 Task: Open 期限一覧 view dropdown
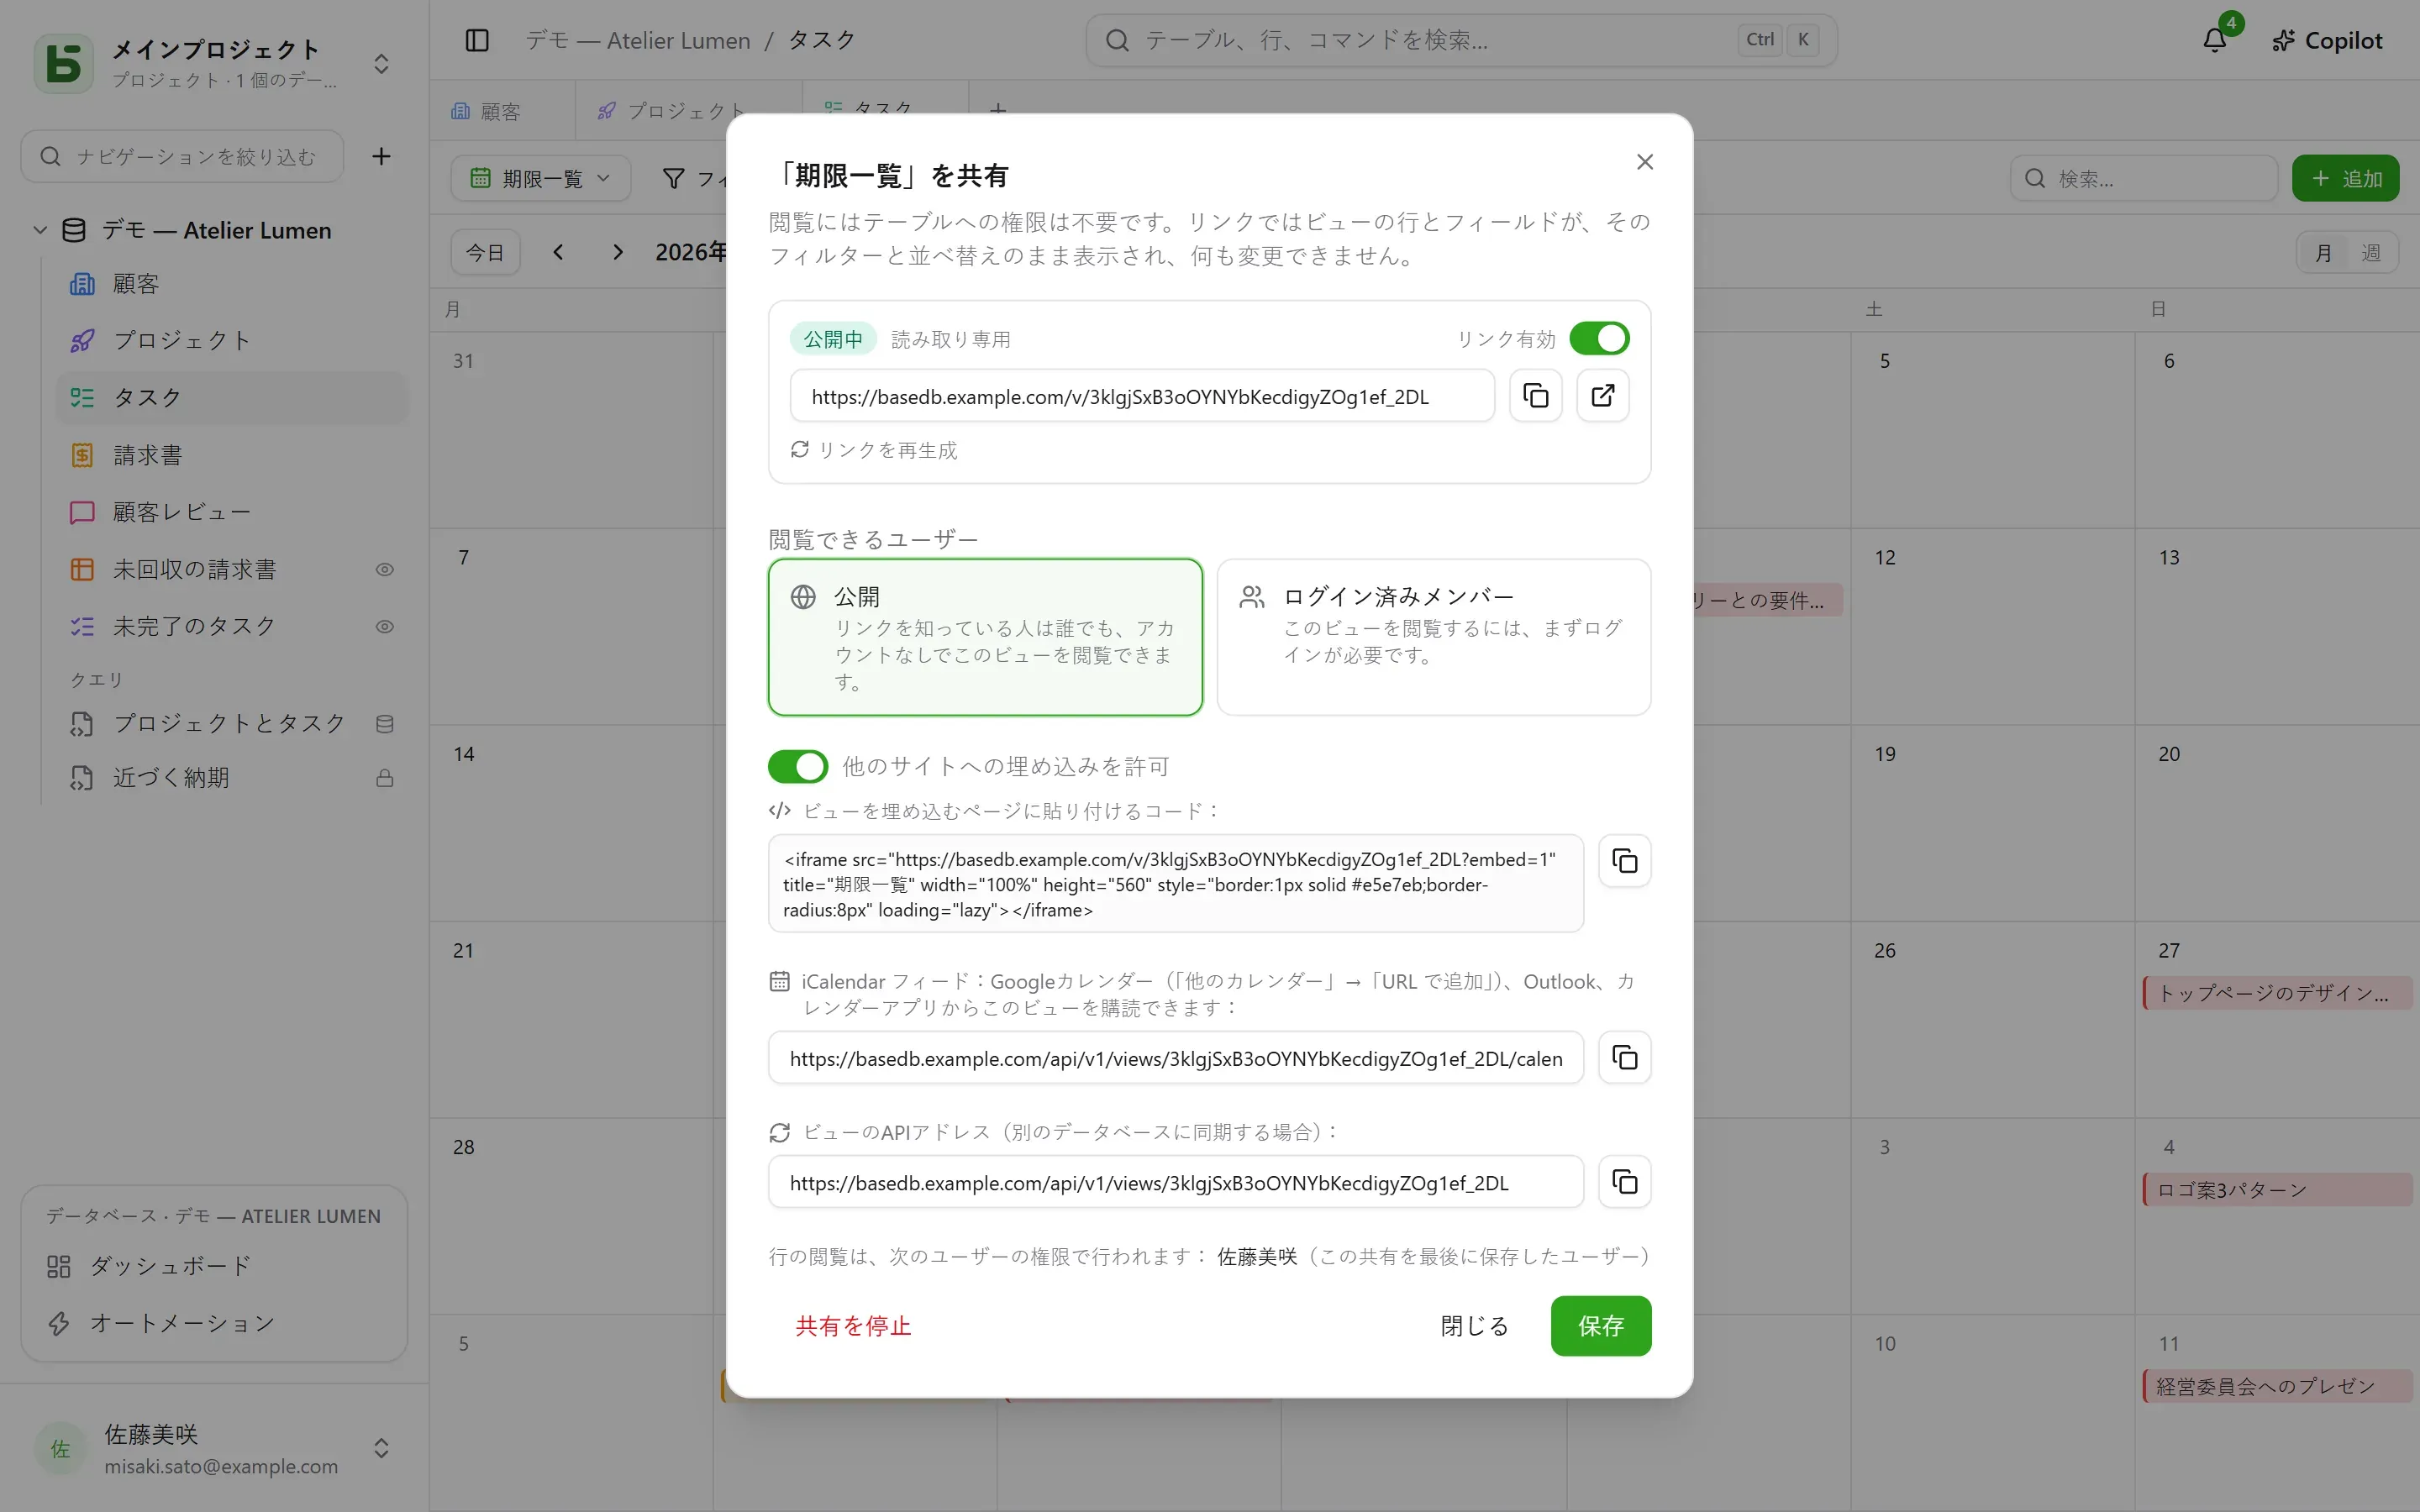[x=540, y=178]
